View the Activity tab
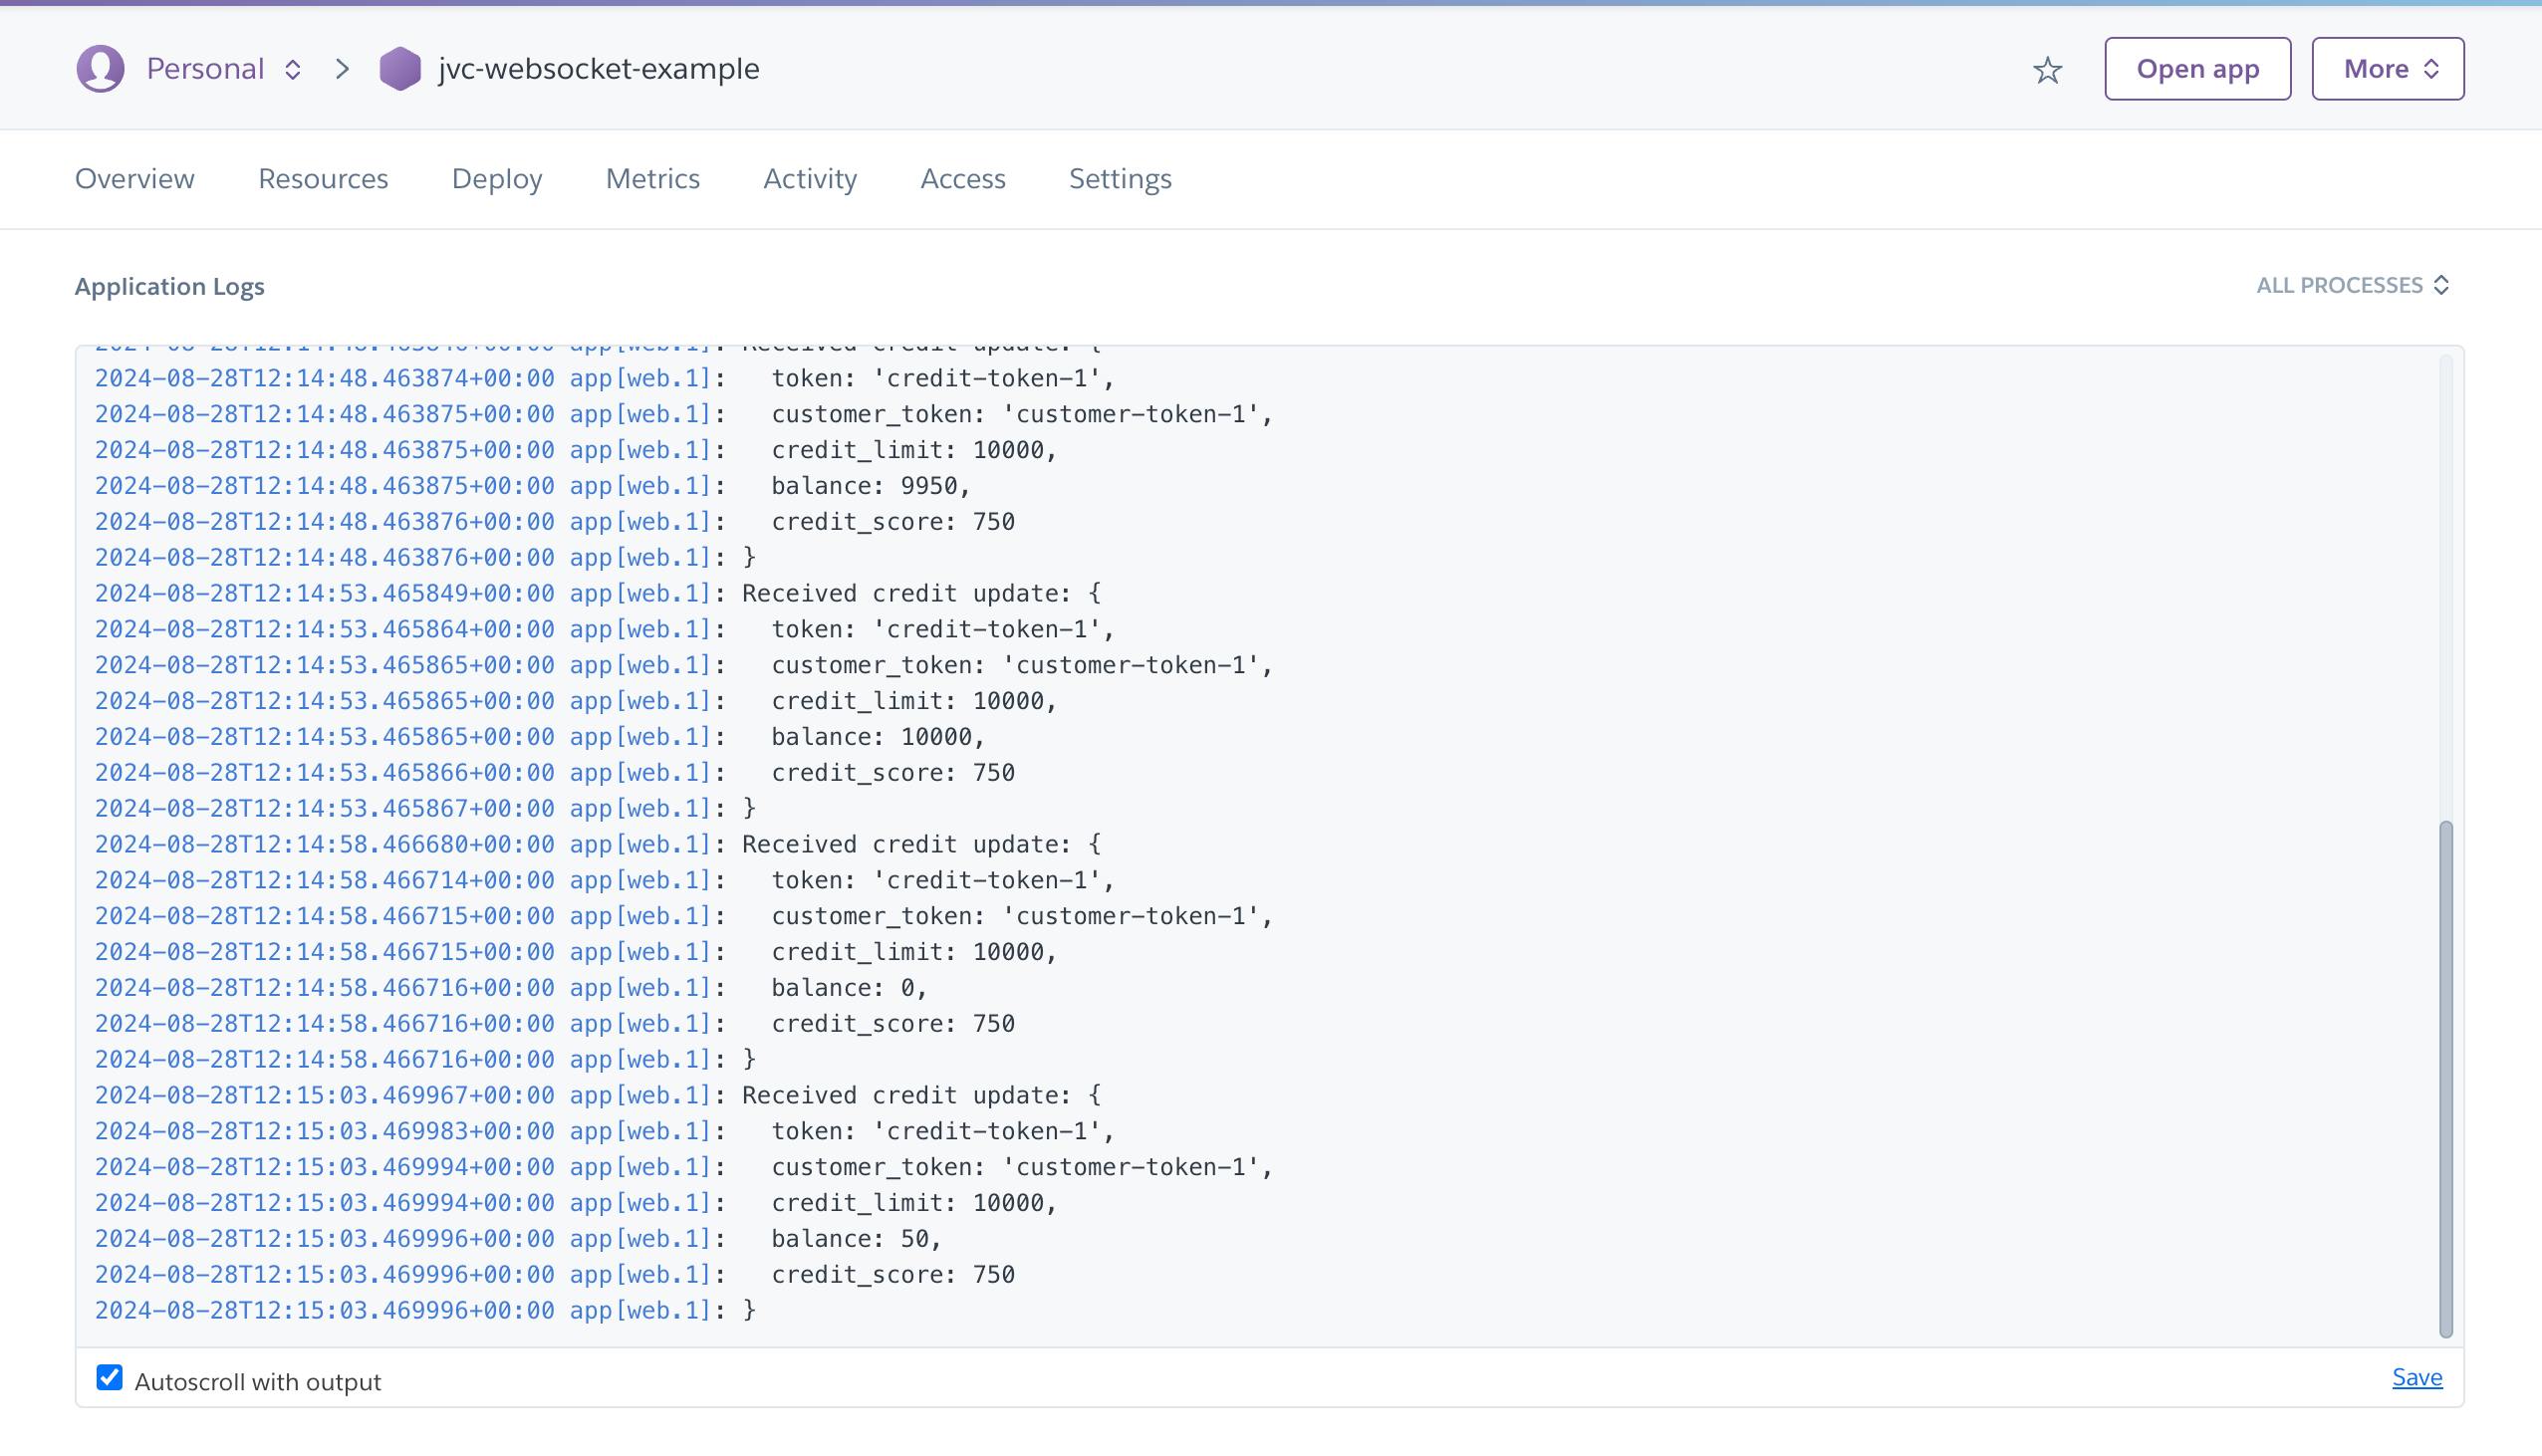This screenshot has width=2542, height=1456. tap(810, 179)
